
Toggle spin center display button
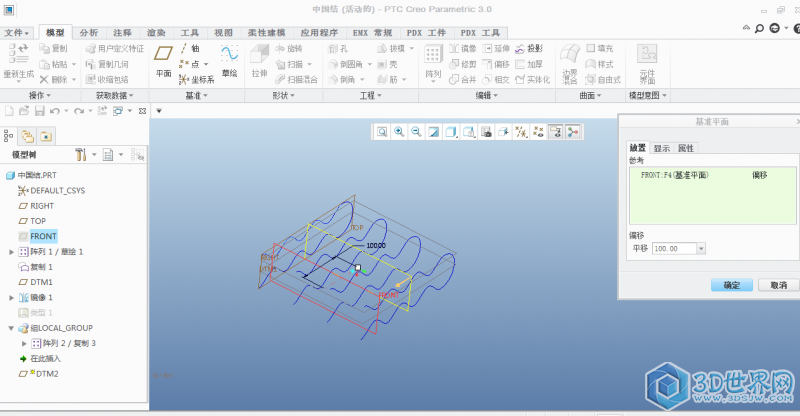(x=573, y=131)
